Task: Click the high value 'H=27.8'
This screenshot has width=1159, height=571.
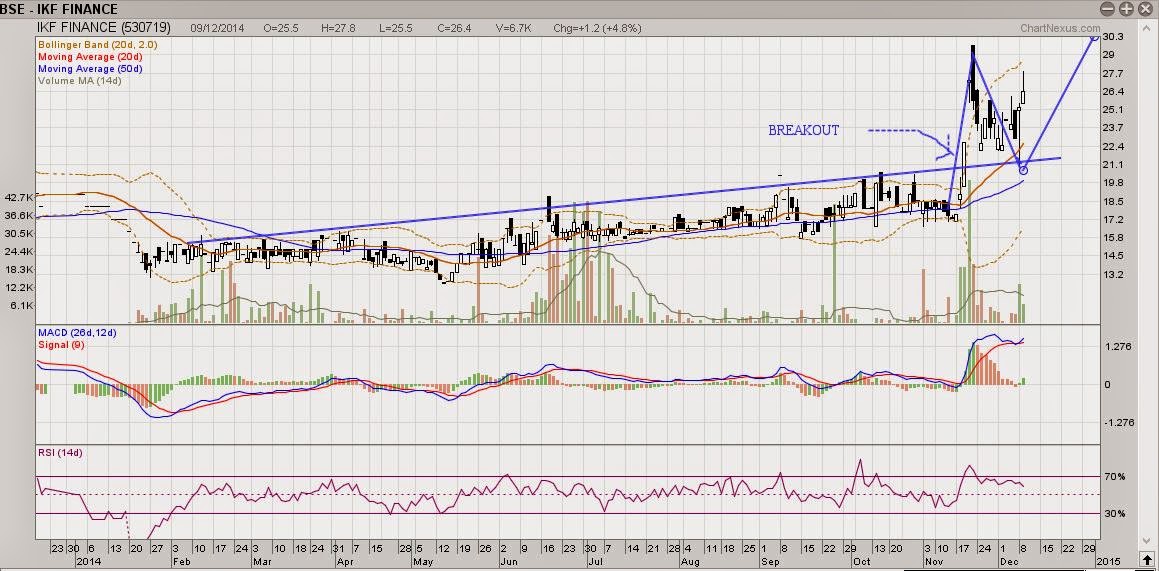Action: pyautogui.click(x=339, y=28)
